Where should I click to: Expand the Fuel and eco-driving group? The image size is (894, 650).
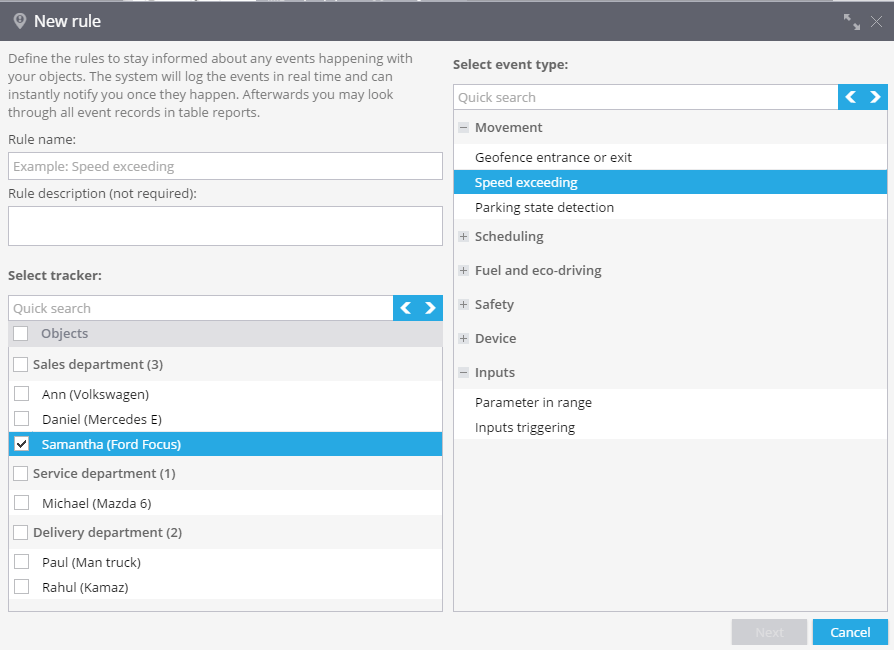click(x=464, y=271)
